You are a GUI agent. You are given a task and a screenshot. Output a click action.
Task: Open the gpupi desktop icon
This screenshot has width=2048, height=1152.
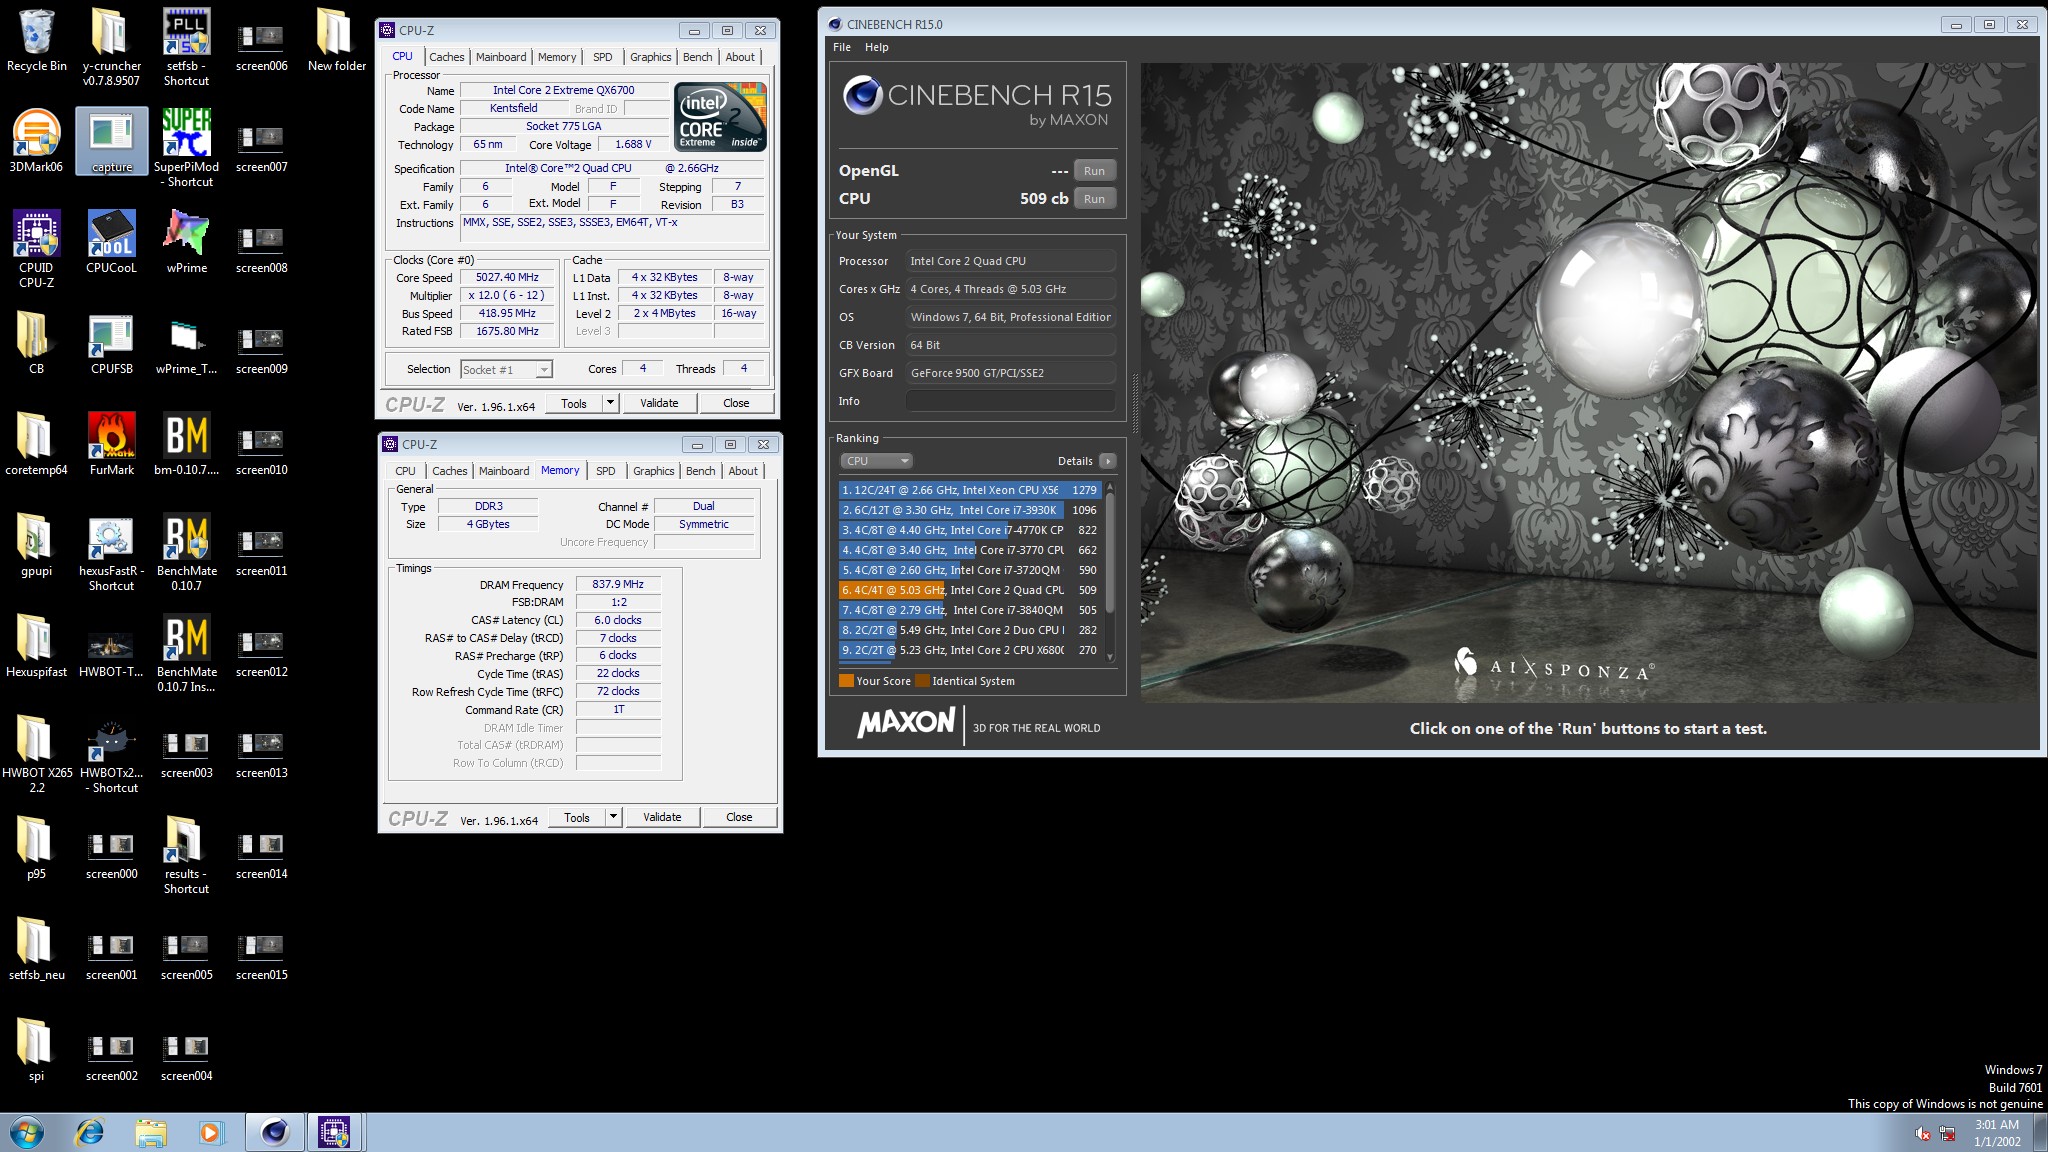point(36,545)
